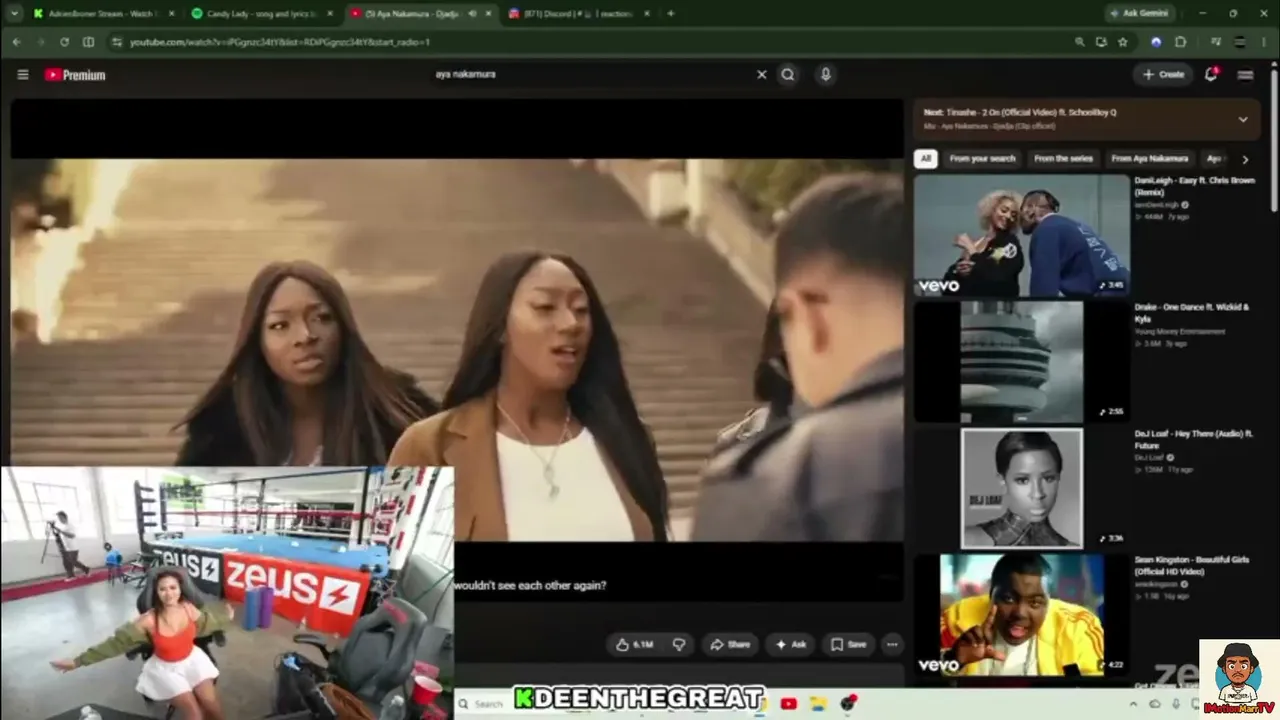Open more actions ellipsis below the video
The image size is (1280, 720).
click(892, 644)
